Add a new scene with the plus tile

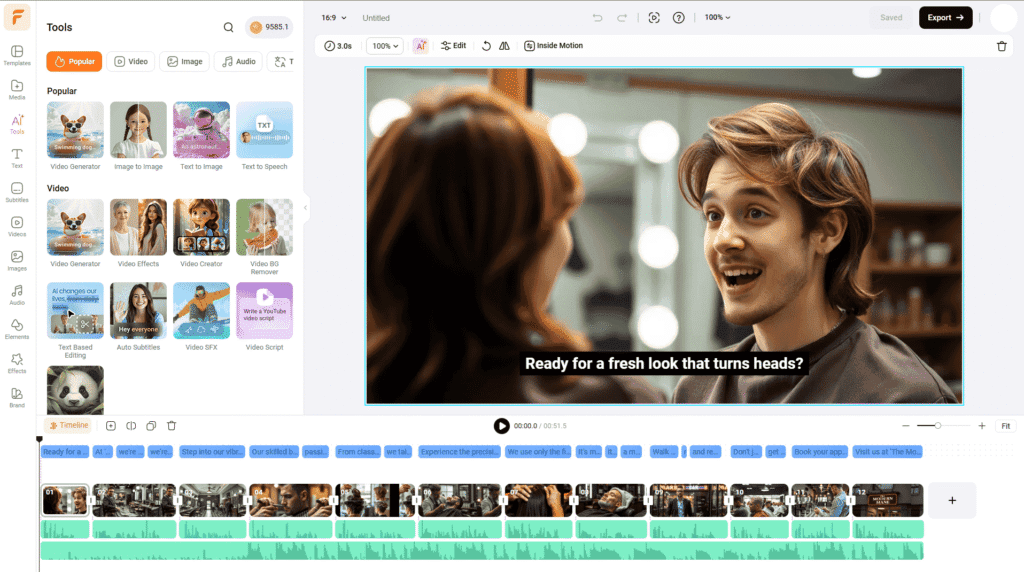[952, 501]
